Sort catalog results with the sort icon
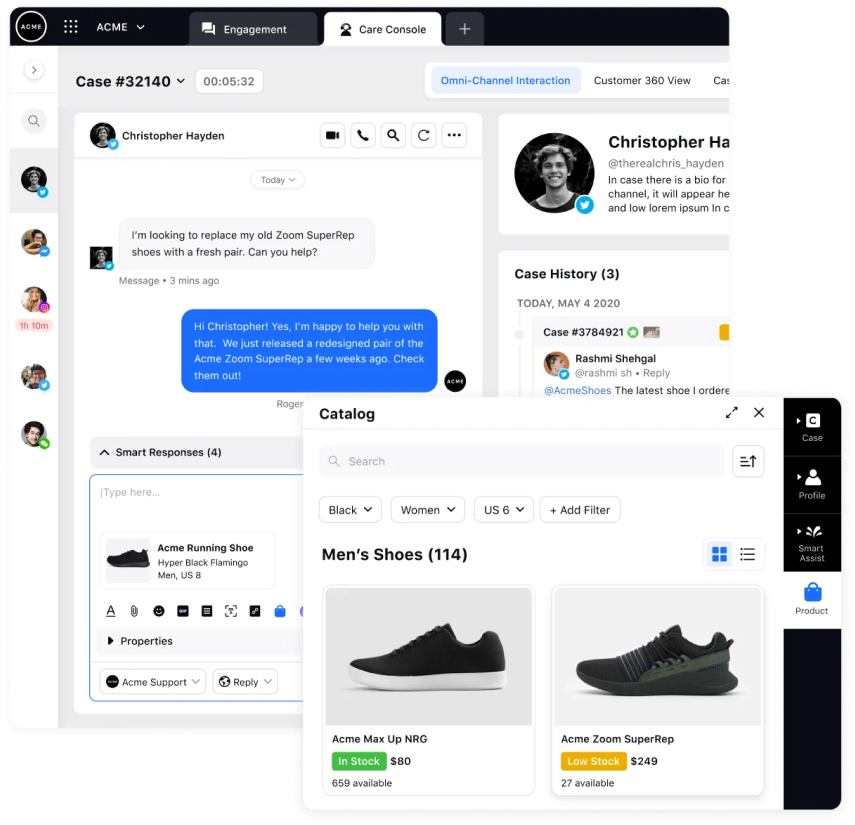Screen dimensions: 855x825 [748, 461]
